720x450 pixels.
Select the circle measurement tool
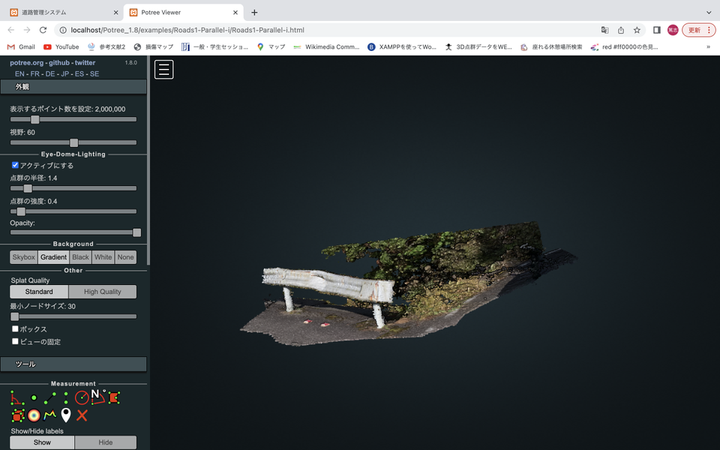82,397
